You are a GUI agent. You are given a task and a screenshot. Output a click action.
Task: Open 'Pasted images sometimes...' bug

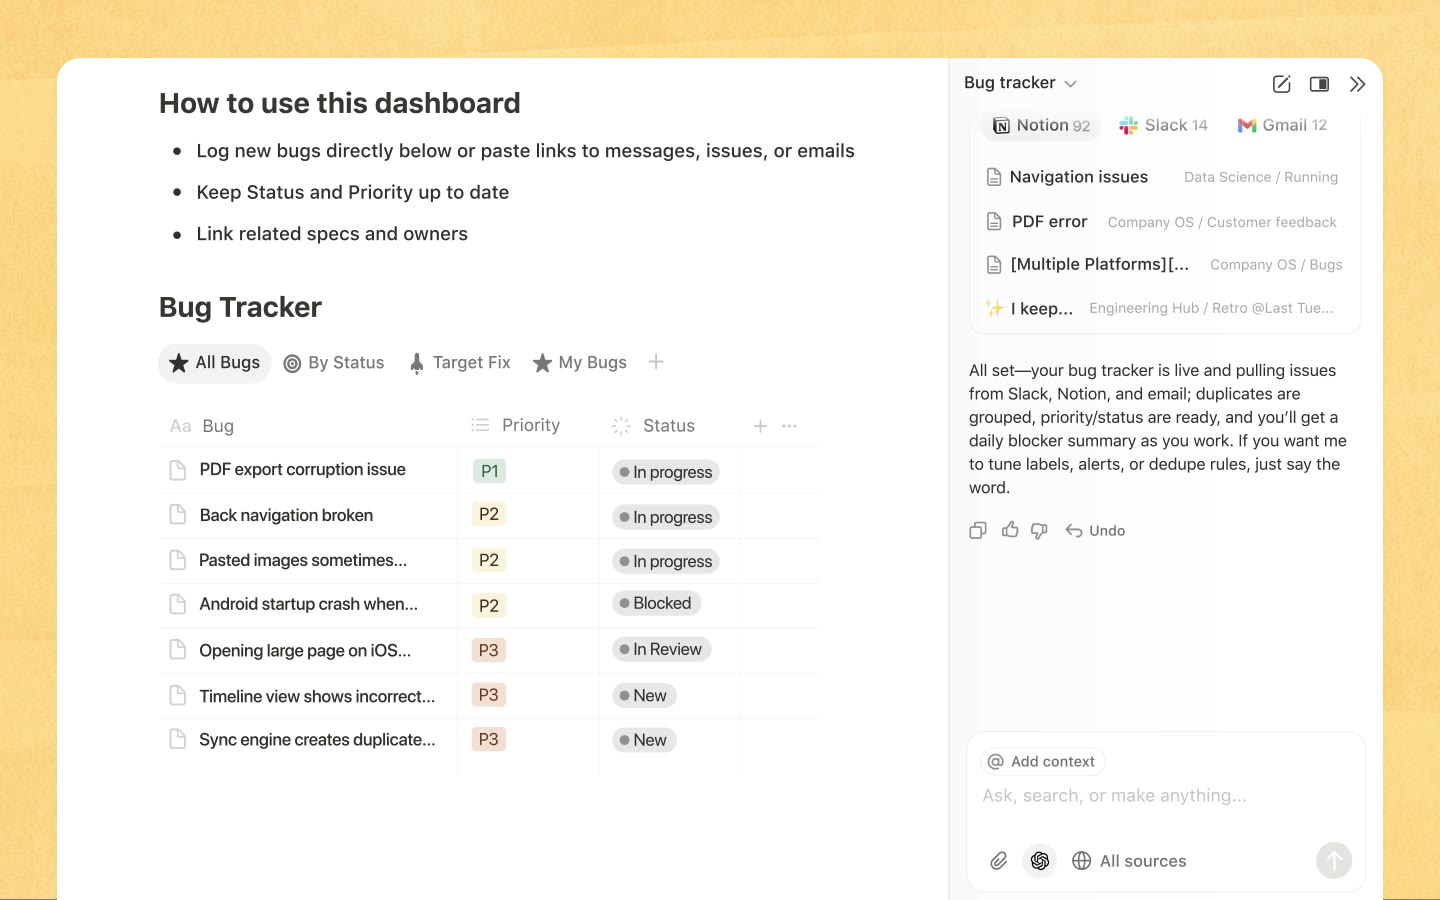coord(303,560)
